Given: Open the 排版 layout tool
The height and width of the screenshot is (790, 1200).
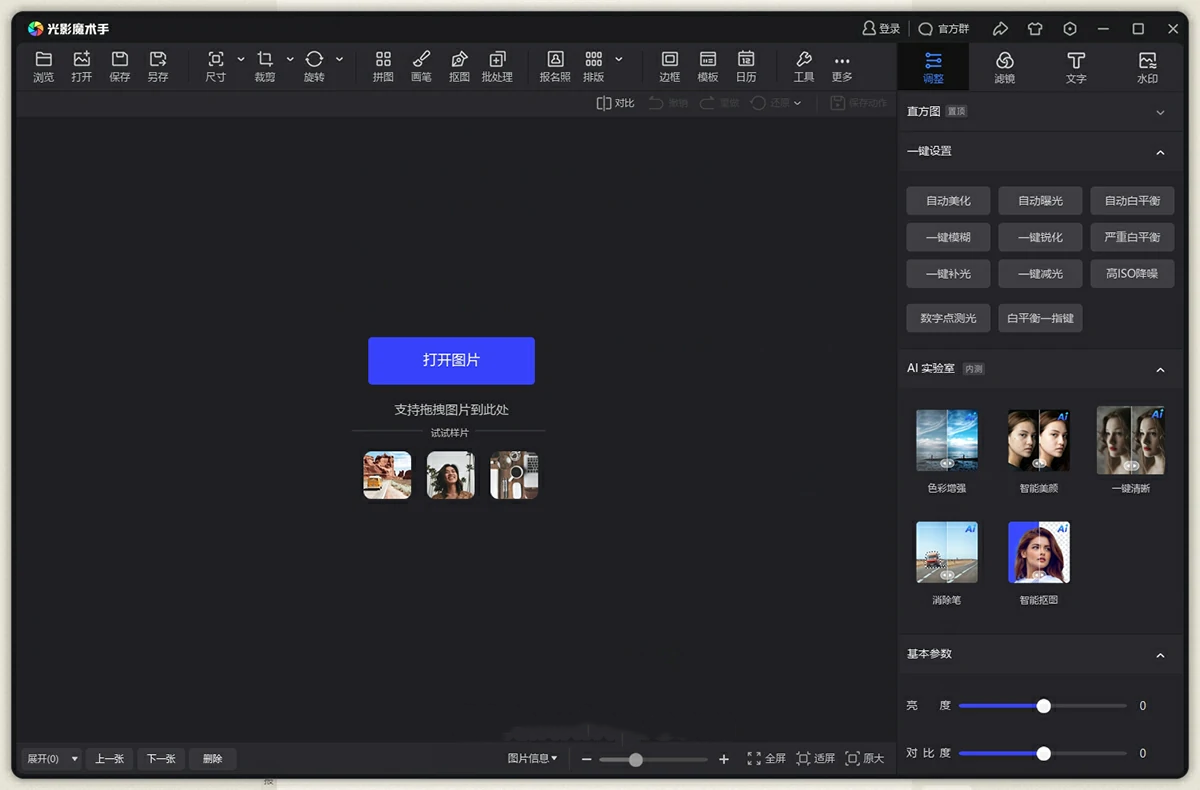Looking at the screenshot, I should point(594,67).
